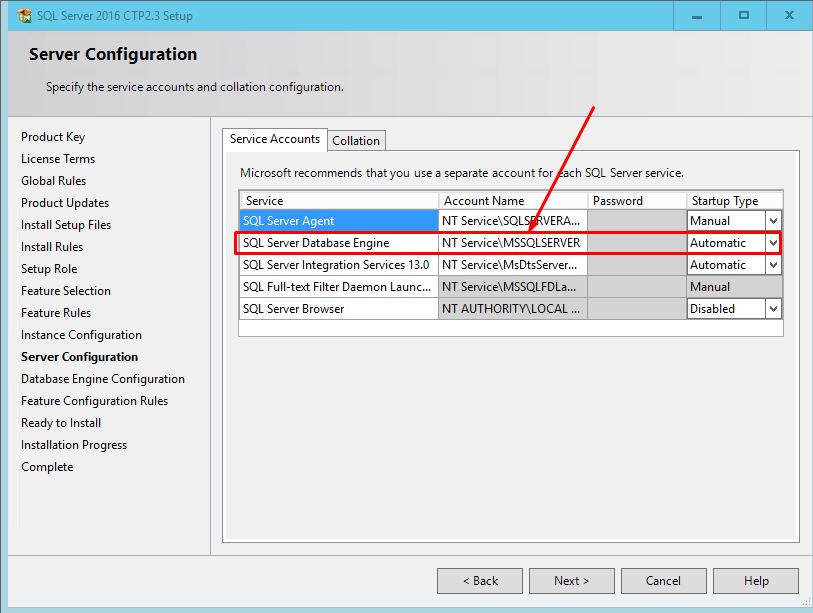The height and width of the screenshot is (613, 813).
Task: Click the Password column header
Action: [637, 201]
